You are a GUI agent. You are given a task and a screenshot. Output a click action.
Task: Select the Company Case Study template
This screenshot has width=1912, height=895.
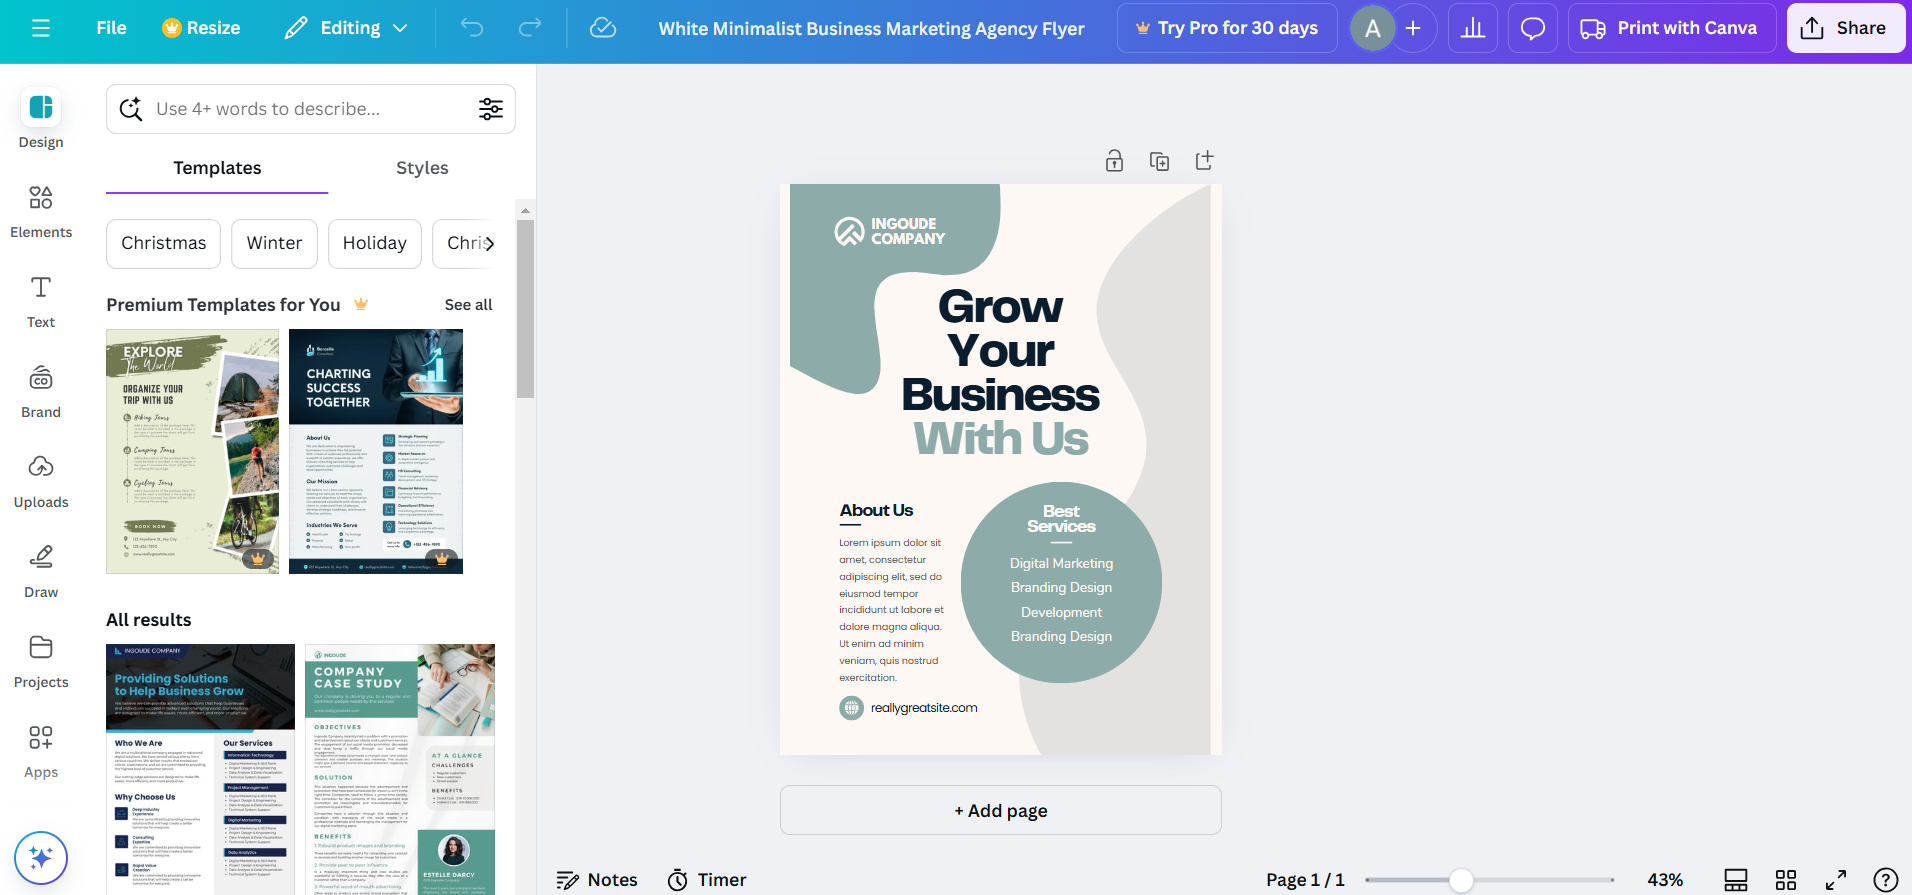pyautogui.click(x=400, y=769)
